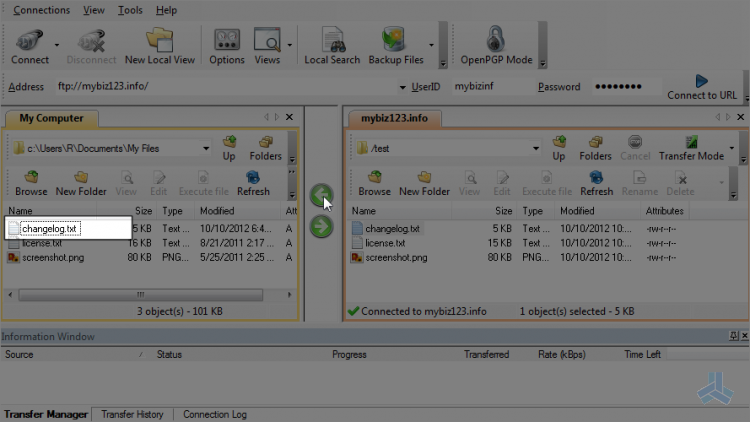The height and width of the screenshot is (422, 750).
Task: Open the View menu
Action: click(x=94, y=10)
